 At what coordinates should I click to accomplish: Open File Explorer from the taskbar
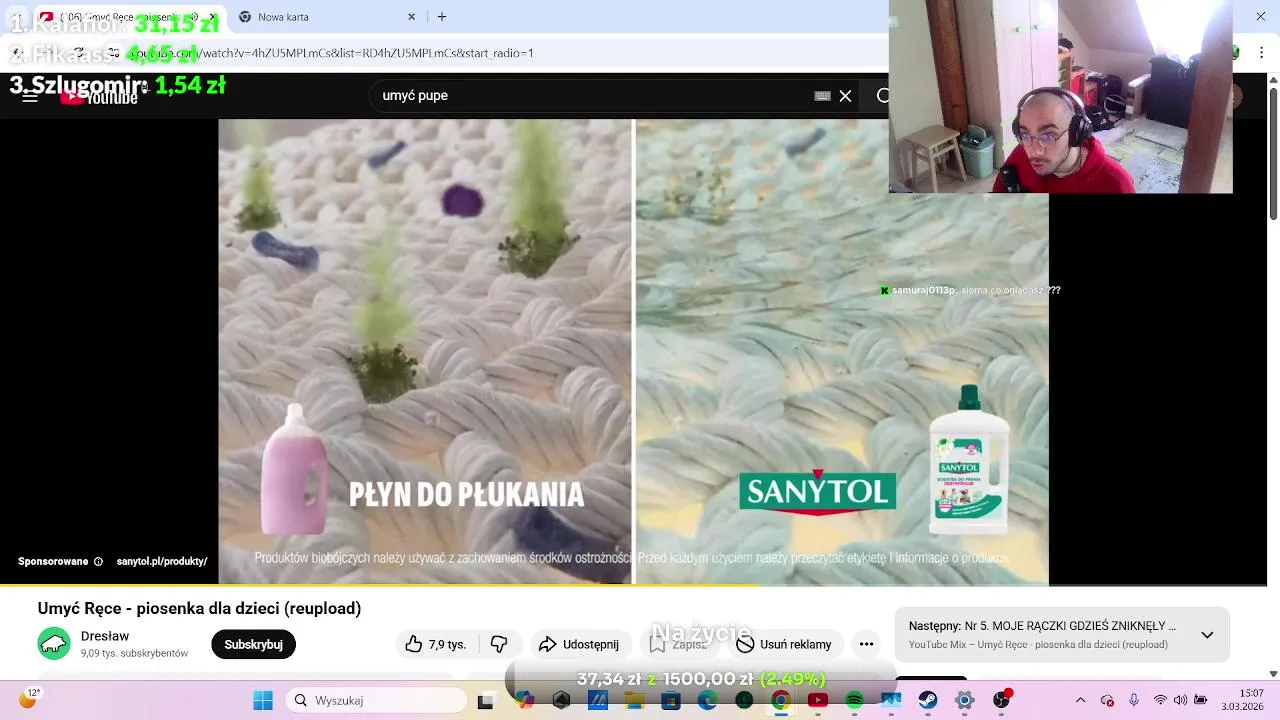click(634, 700)
